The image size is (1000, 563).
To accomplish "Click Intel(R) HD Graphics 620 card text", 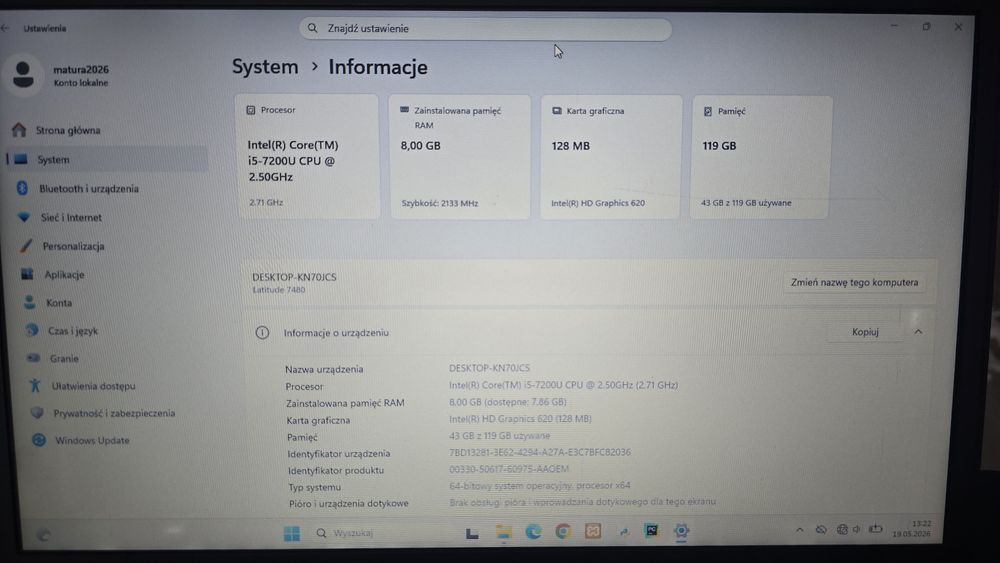I will point(598,203).
